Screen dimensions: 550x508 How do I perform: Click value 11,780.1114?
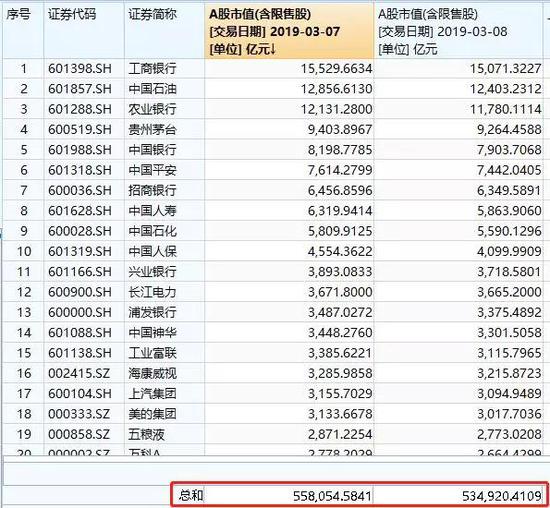[x=505, y=109]
